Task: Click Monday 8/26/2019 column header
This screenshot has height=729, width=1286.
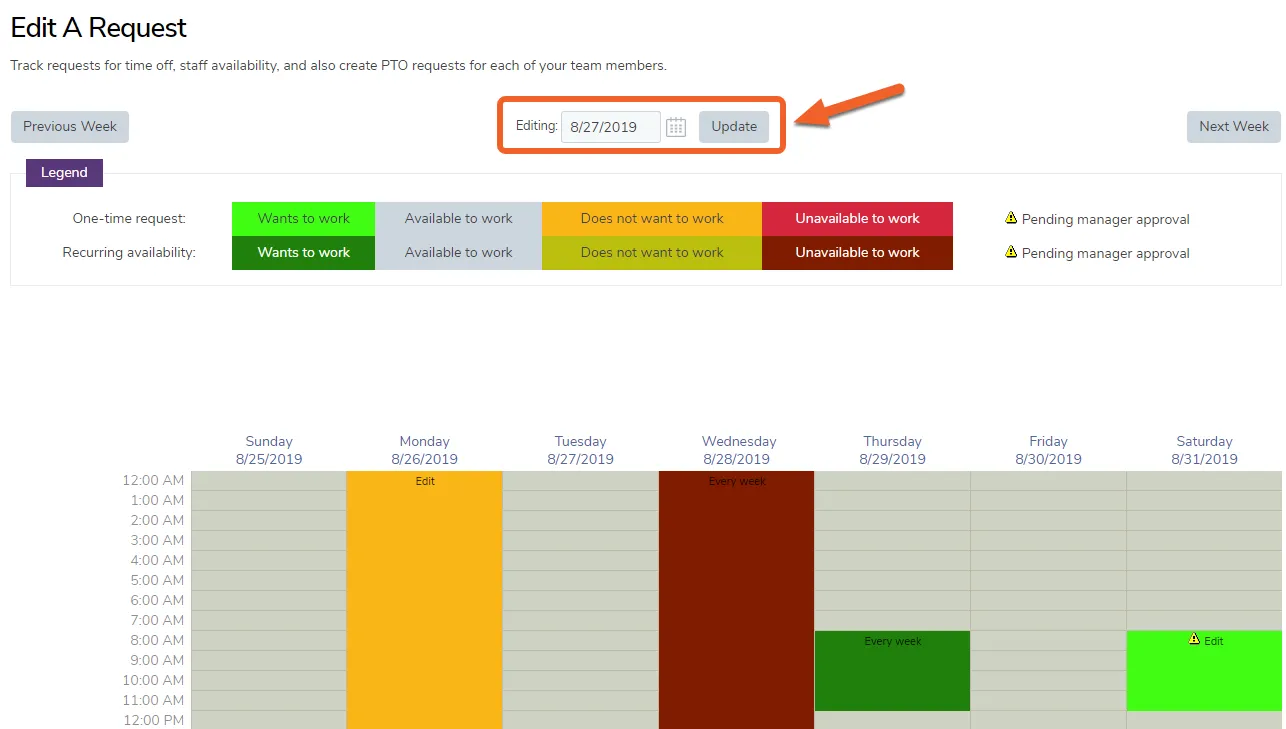Action: [x=425, y=450]
